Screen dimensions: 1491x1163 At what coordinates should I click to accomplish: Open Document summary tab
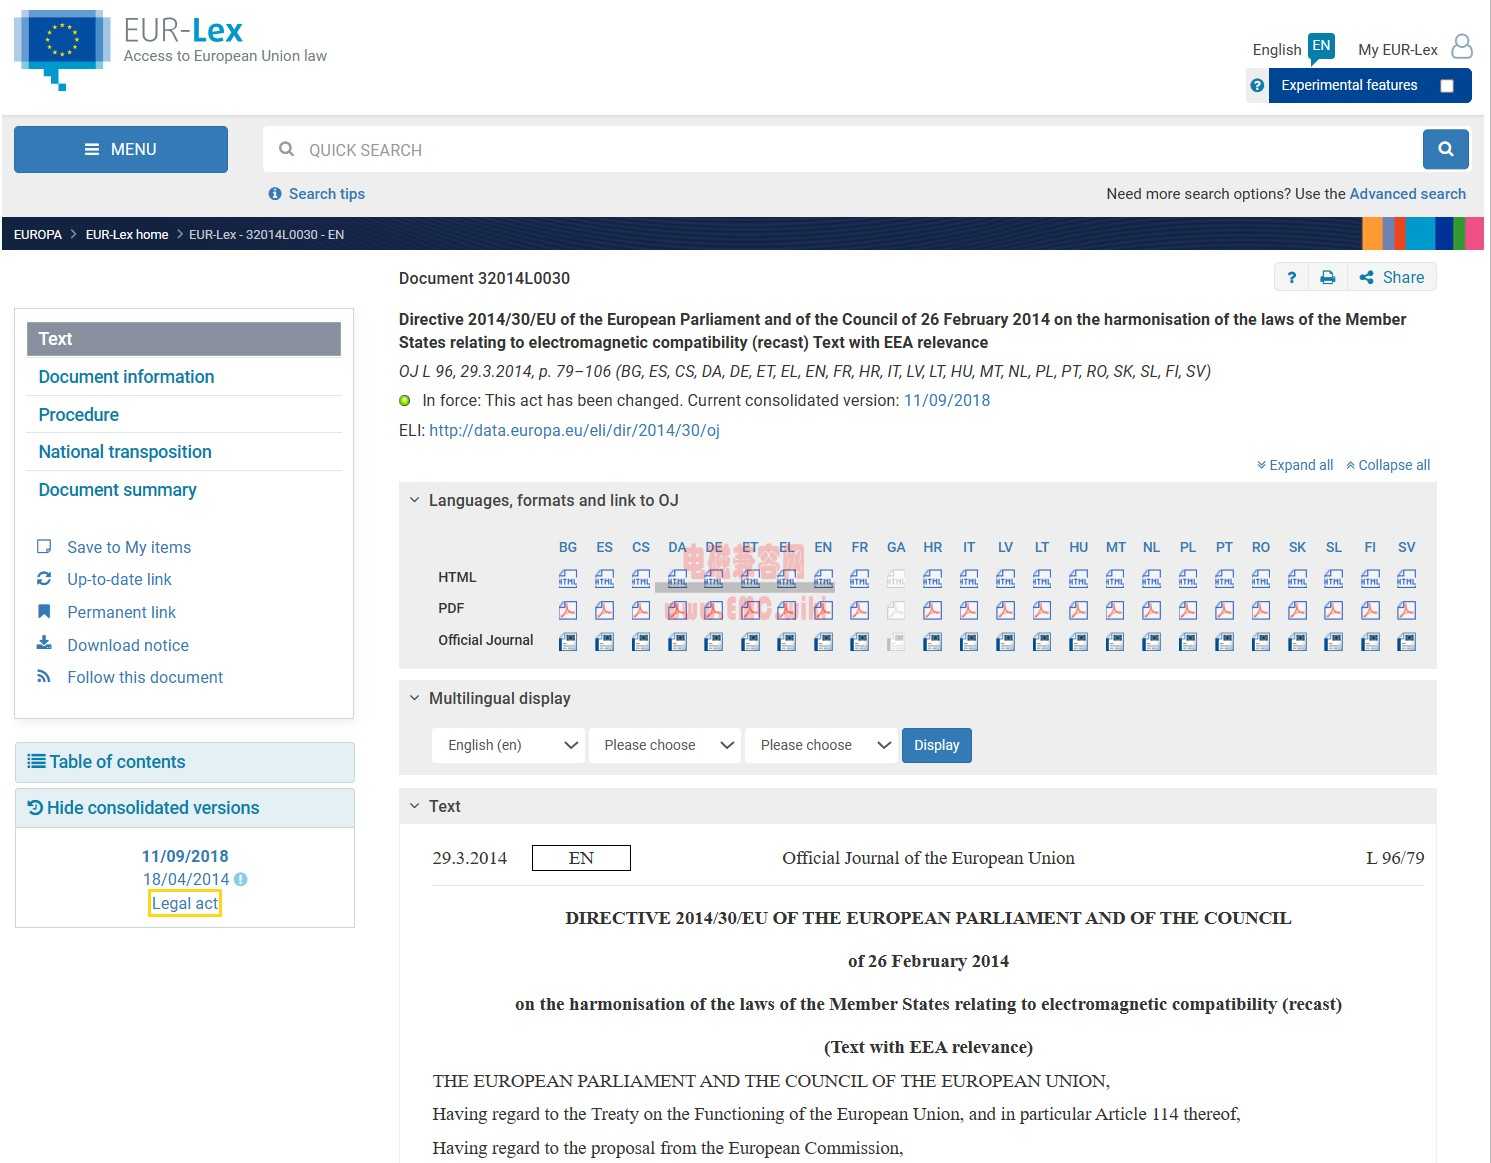click(117, 490)
